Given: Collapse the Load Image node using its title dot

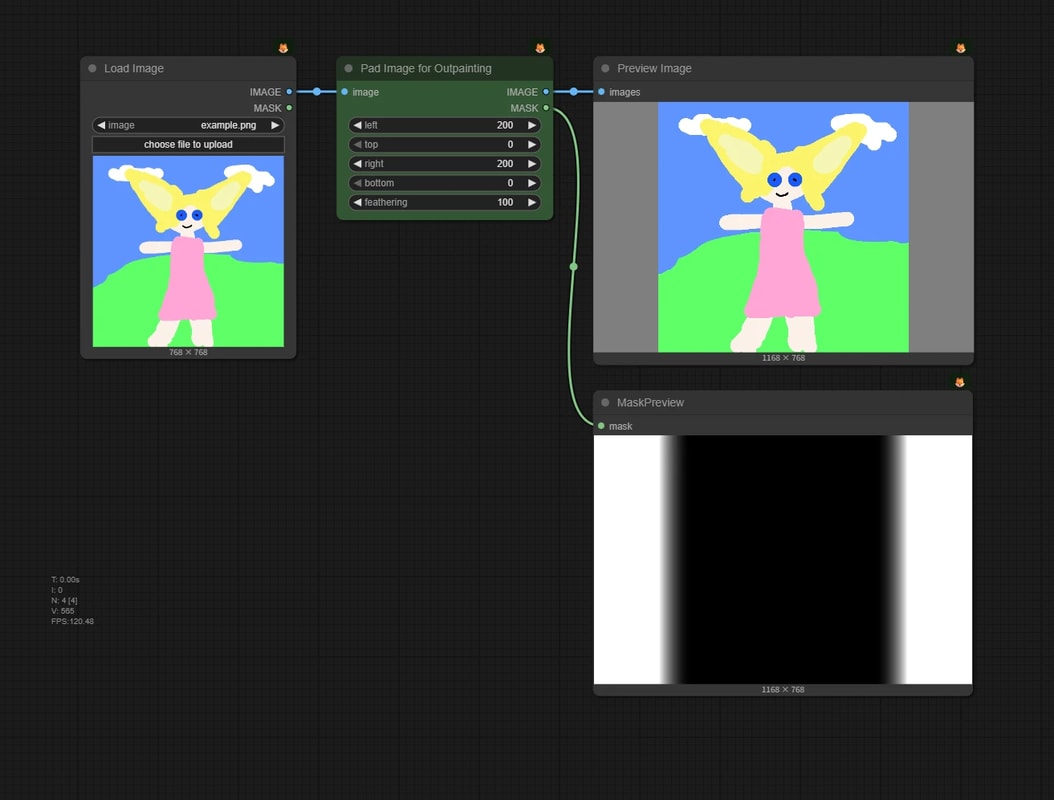Looking at the screenshot, I should pos(92,69).
